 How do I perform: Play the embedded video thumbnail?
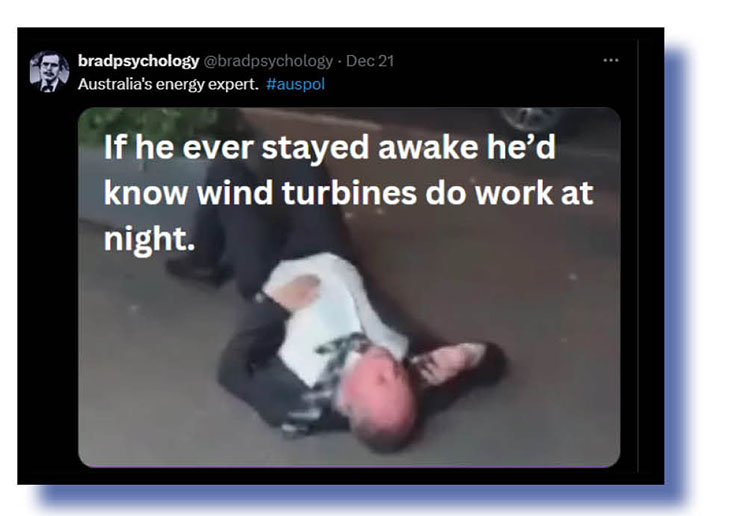(x=349, y=287)
